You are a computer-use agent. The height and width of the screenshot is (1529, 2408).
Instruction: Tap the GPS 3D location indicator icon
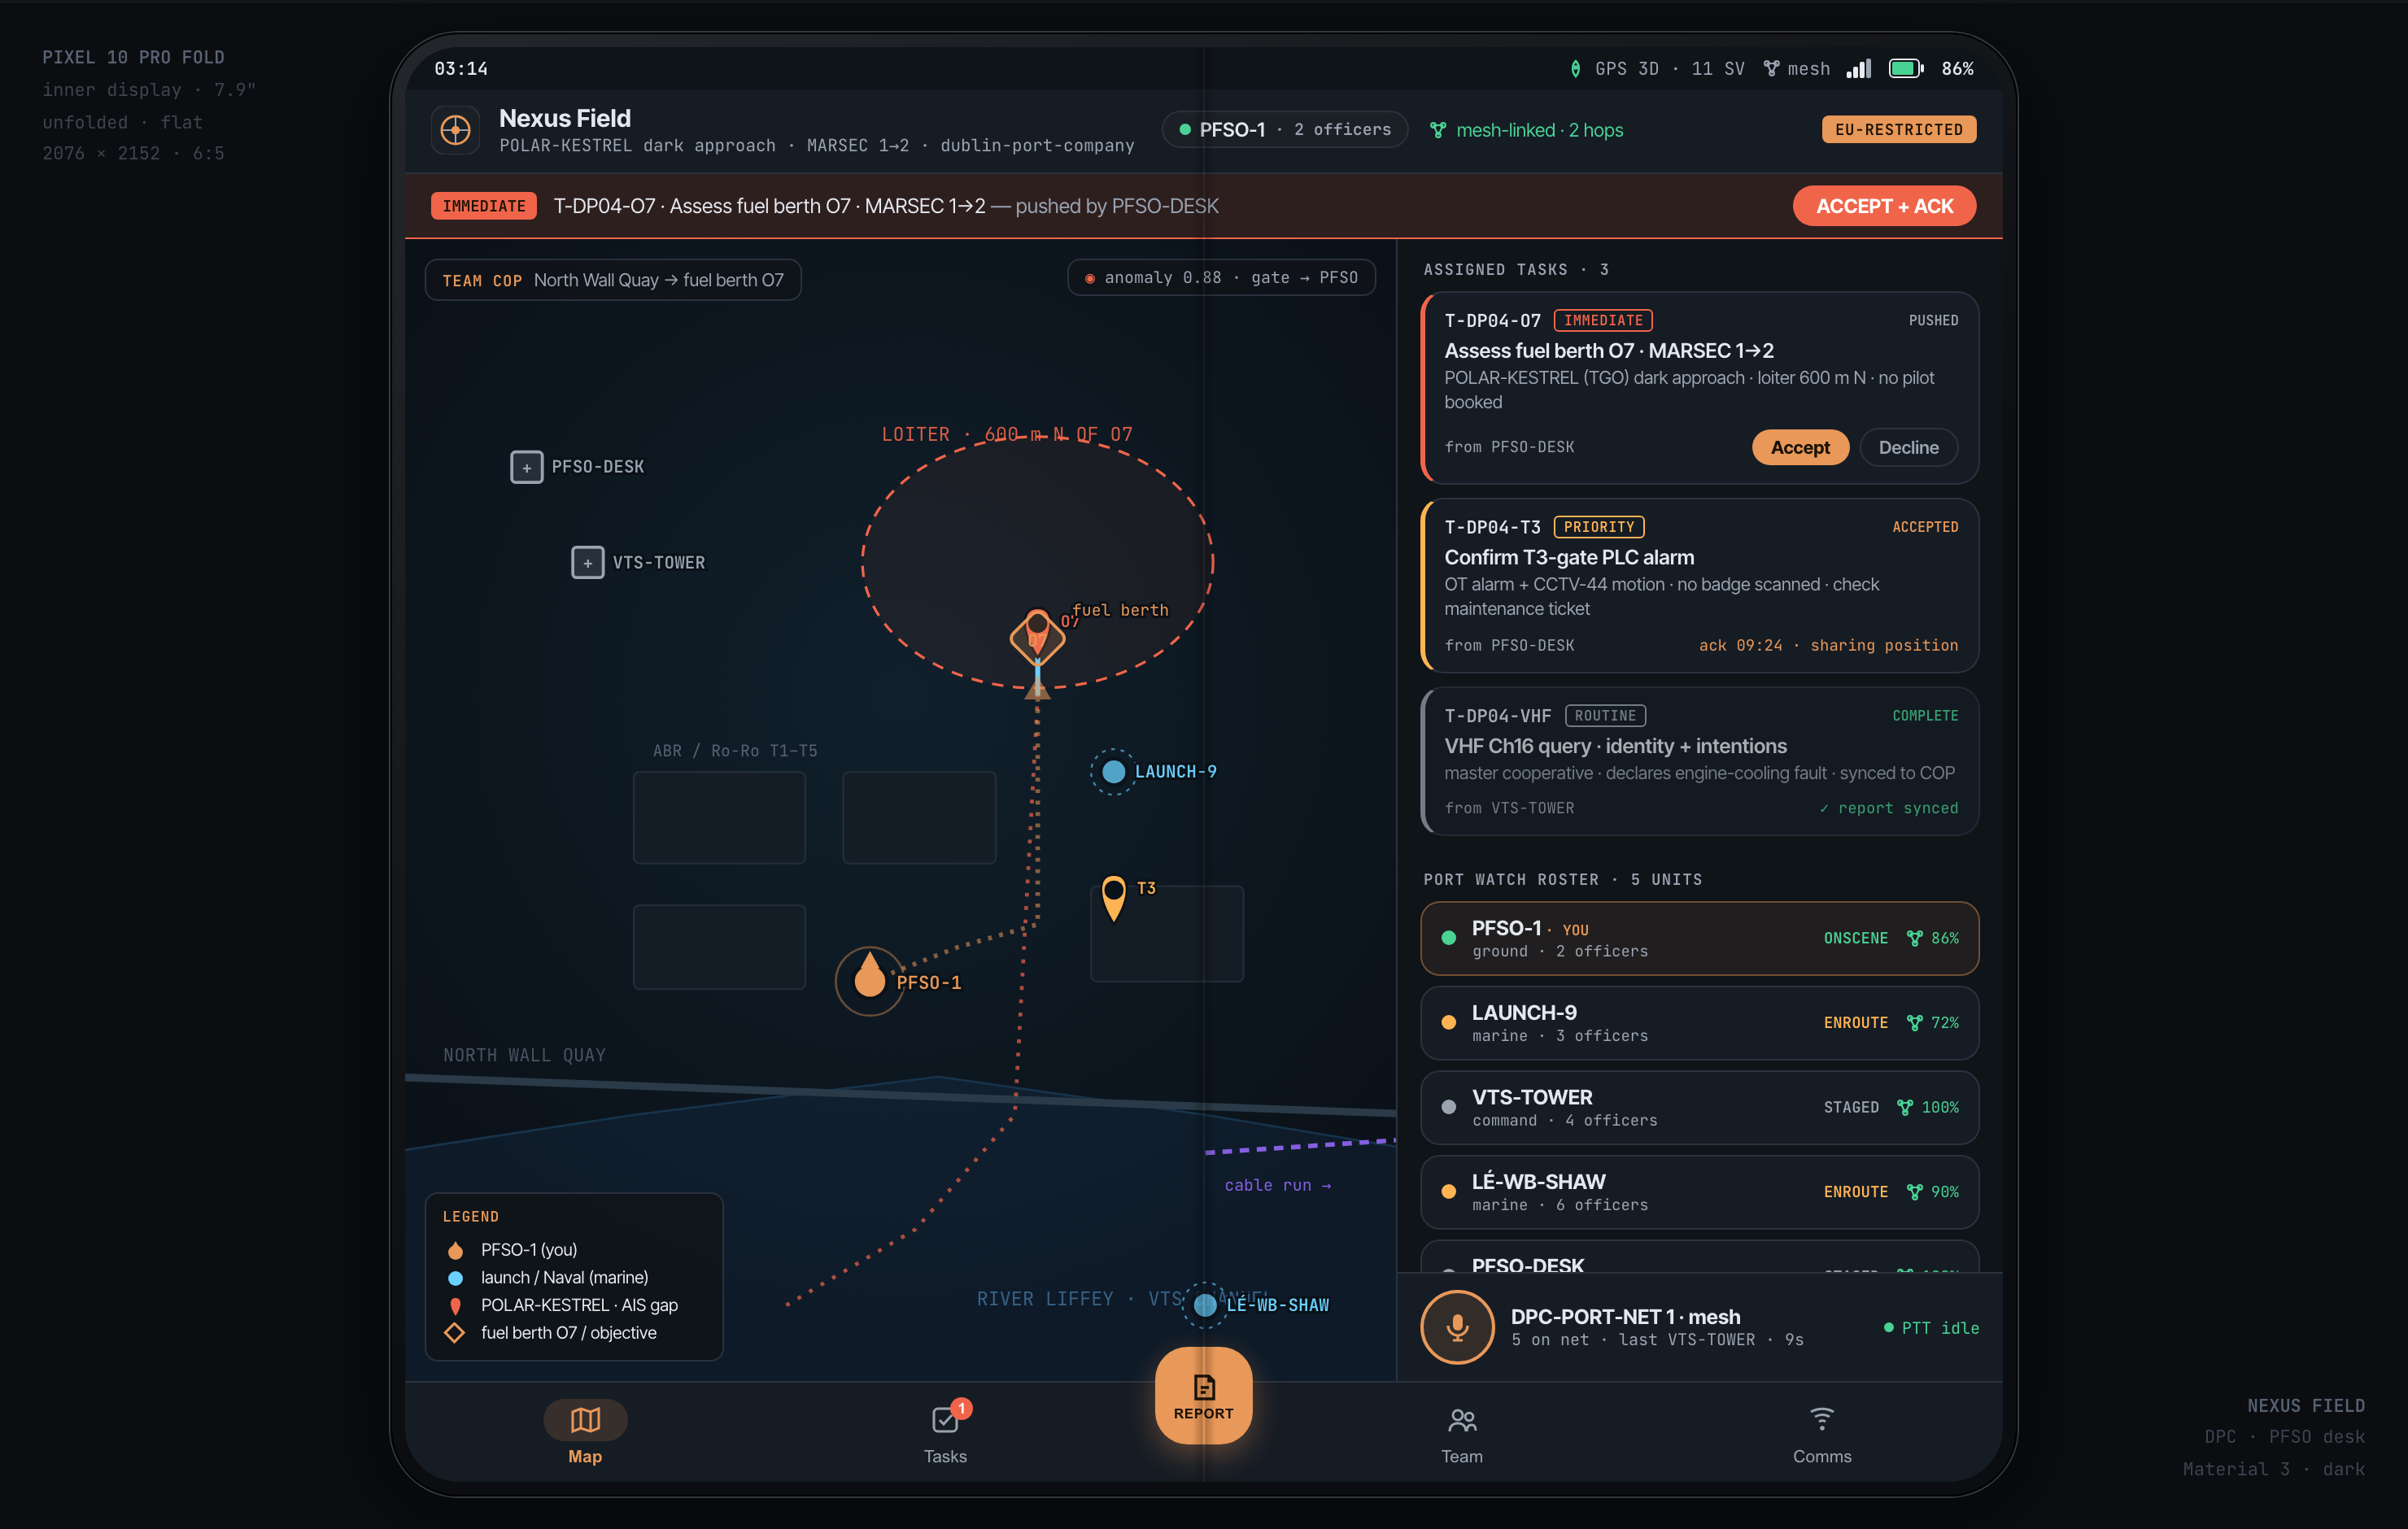(x=1575, y=69)
